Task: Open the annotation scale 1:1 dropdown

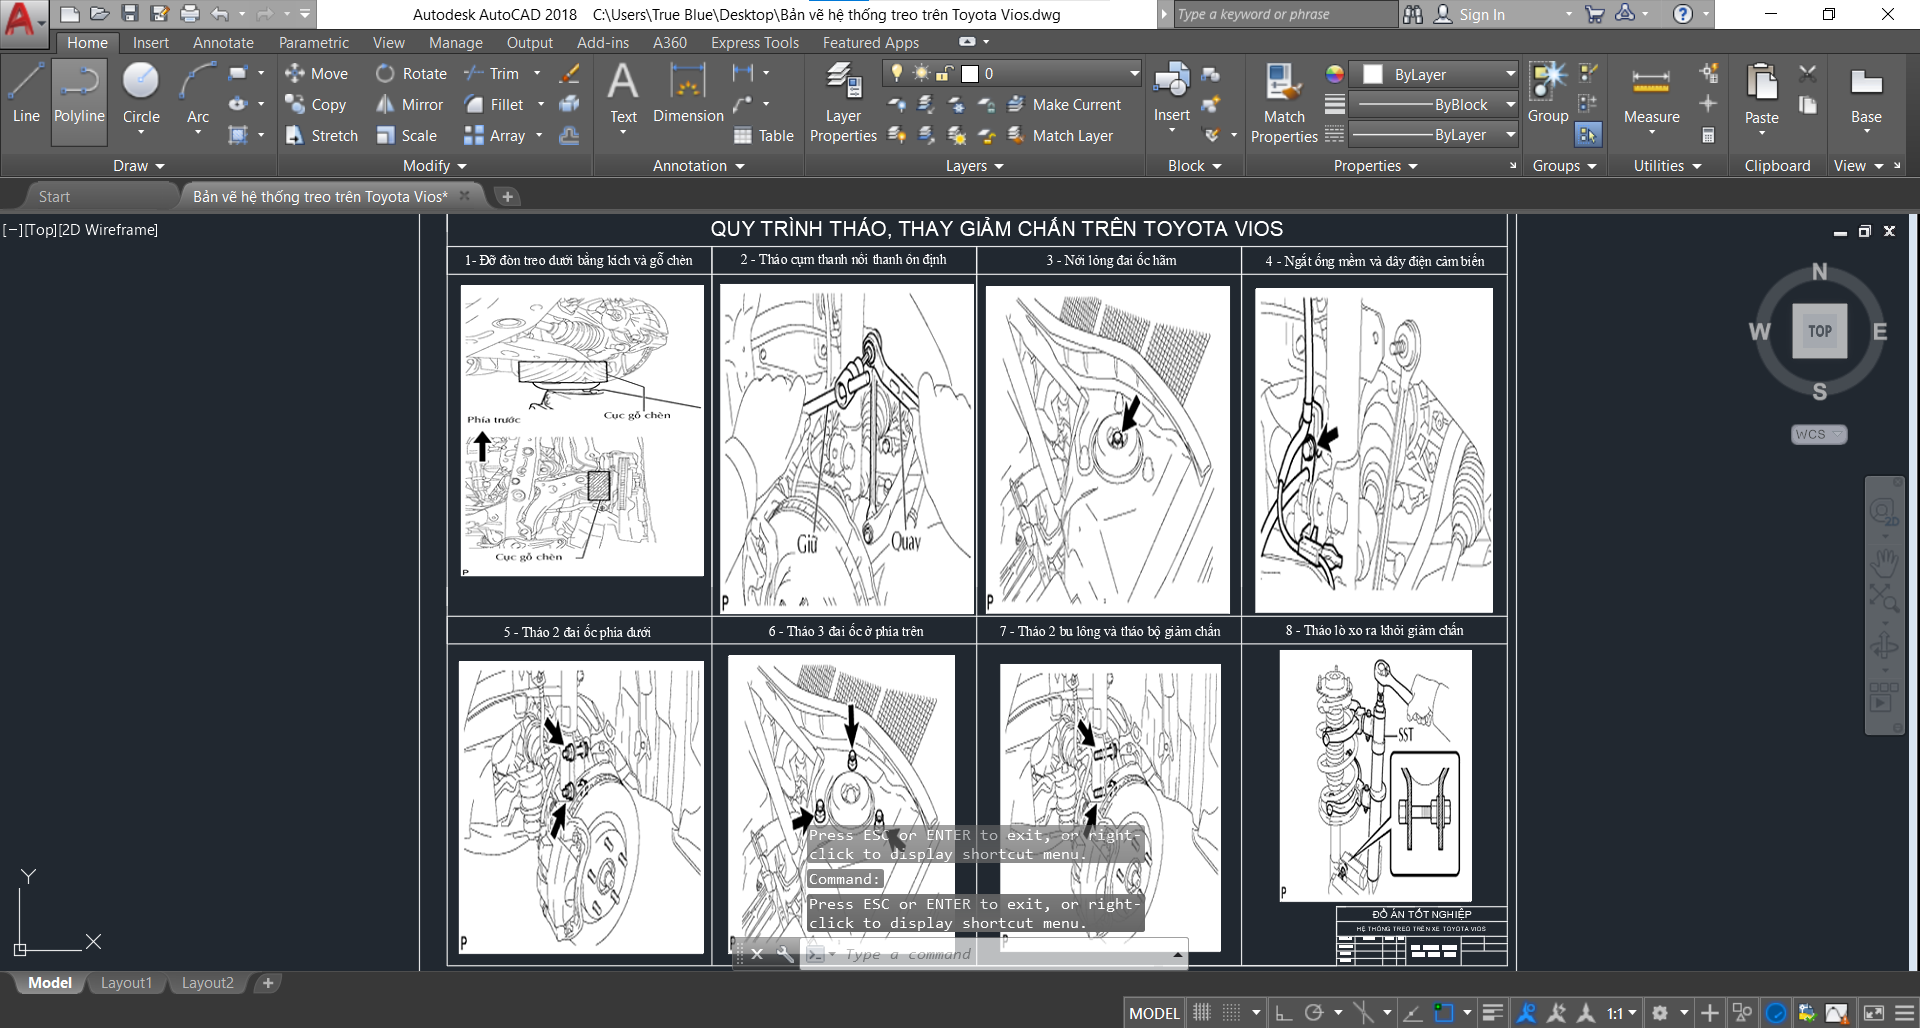Action: pyautogui.click(x=1621, y=1012)
